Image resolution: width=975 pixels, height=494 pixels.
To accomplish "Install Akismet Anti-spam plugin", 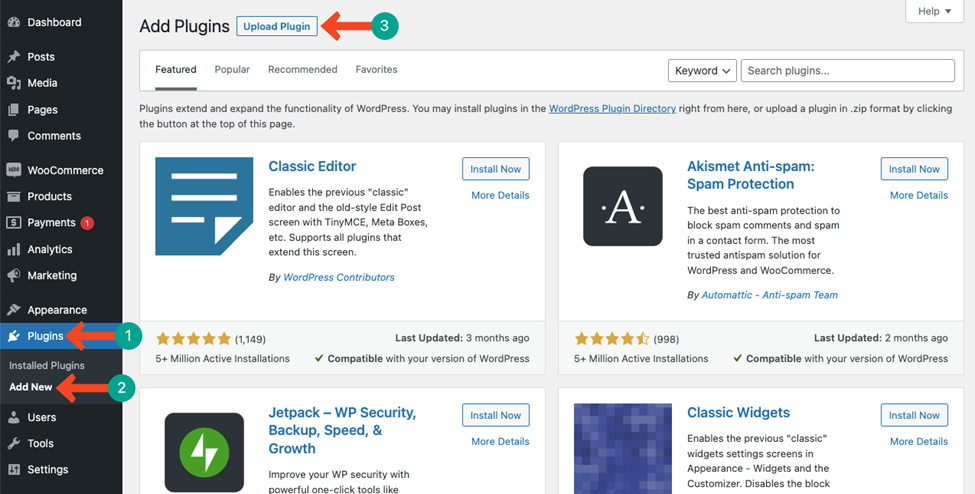I will pos(914,169).
